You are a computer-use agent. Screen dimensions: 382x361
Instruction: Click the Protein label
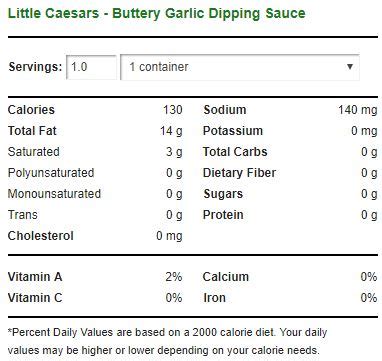[223, 215]
